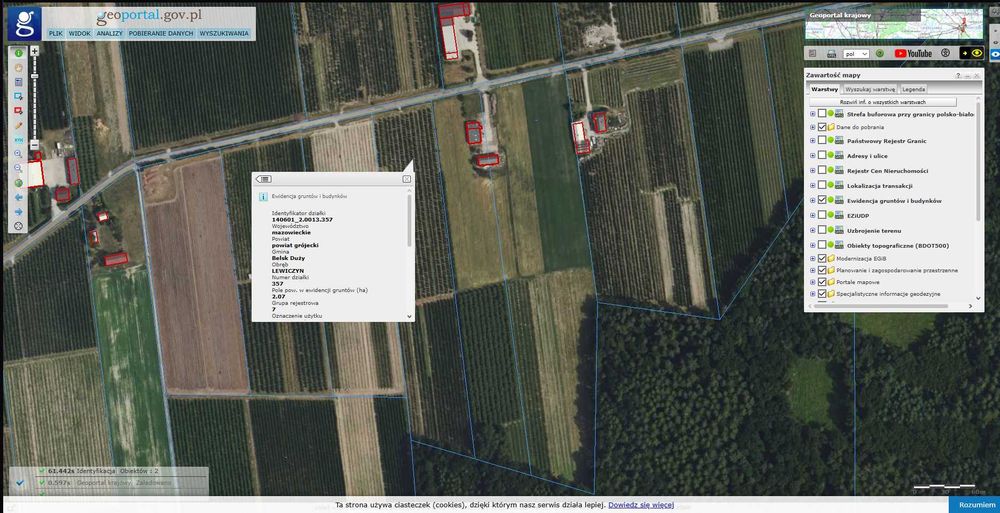Click layers panel vertical scrollbar
Viewport: 1000px width, 513px height.
[x=979, y=160]
